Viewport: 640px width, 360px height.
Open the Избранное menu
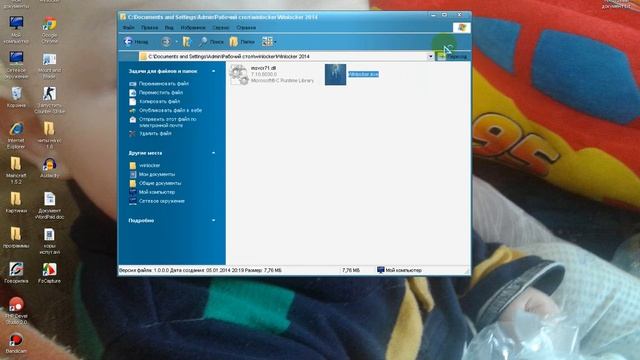193,28
